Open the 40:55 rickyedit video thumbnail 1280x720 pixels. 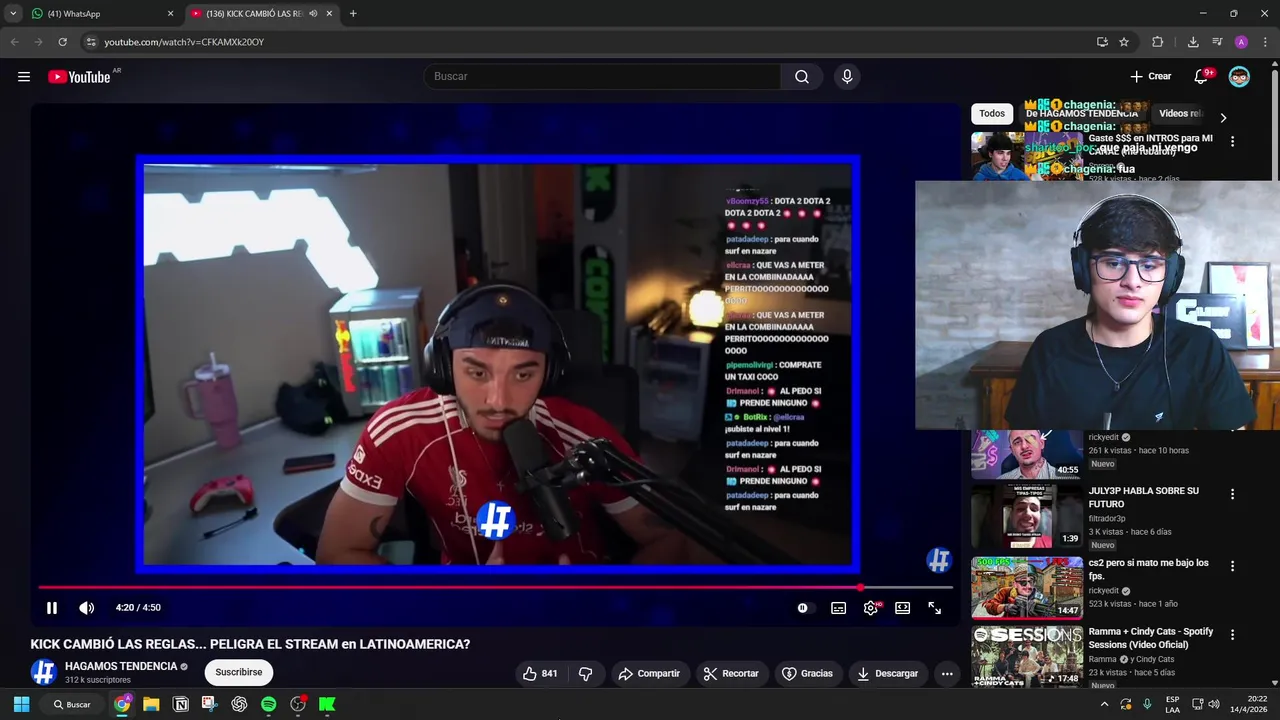1027,455
